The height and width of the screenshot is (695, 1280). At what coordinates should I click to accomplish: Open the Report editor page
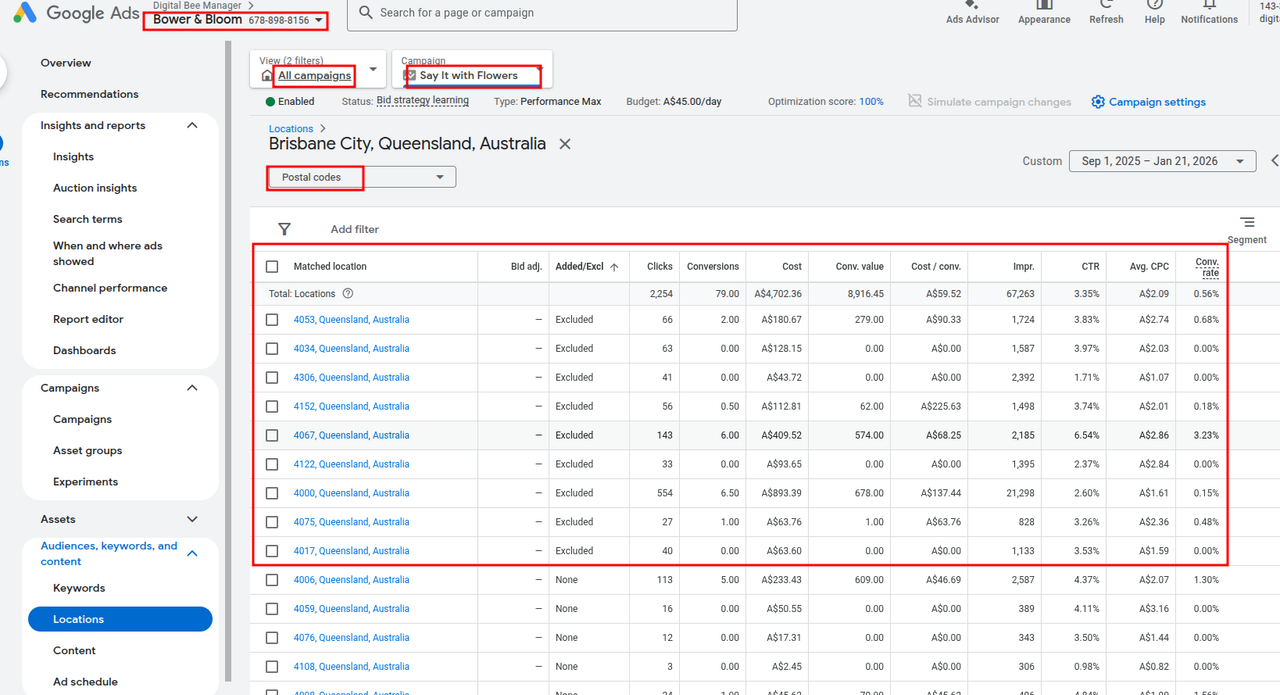[x=88, y=319]
